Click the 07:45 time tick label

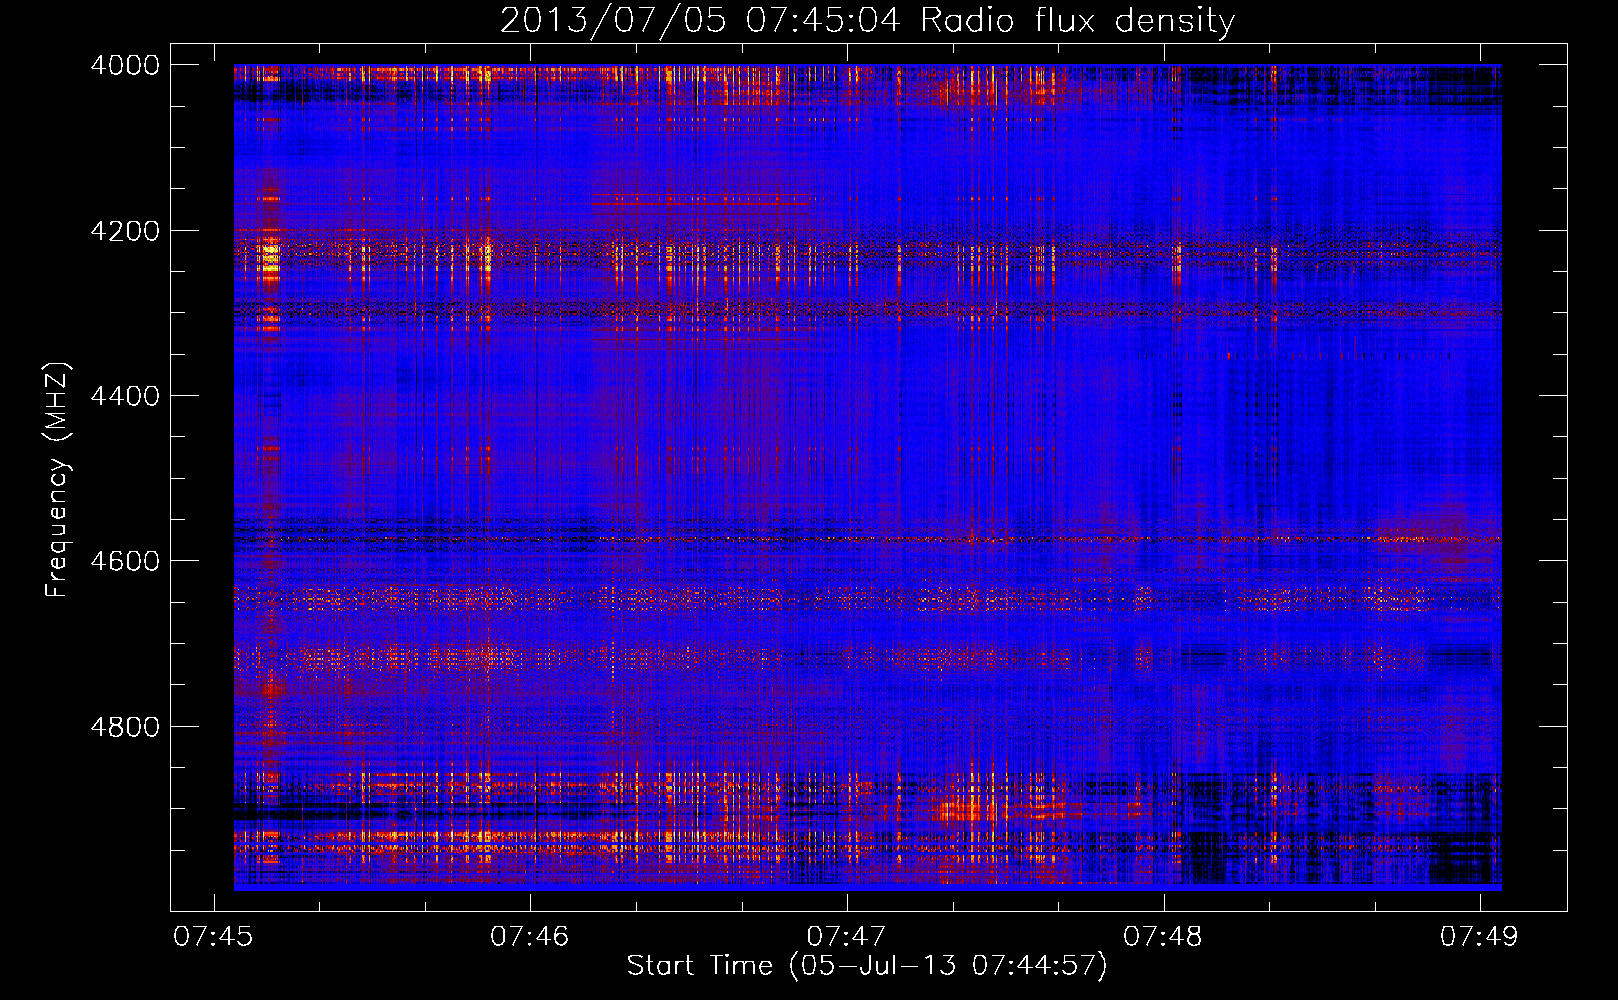212,937
